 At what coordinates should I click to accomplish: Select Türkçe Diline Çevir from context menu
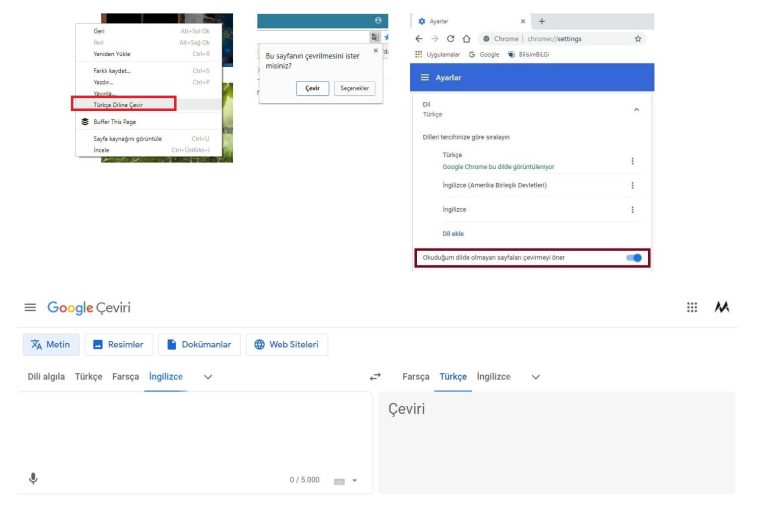click(x=123, y=104)
